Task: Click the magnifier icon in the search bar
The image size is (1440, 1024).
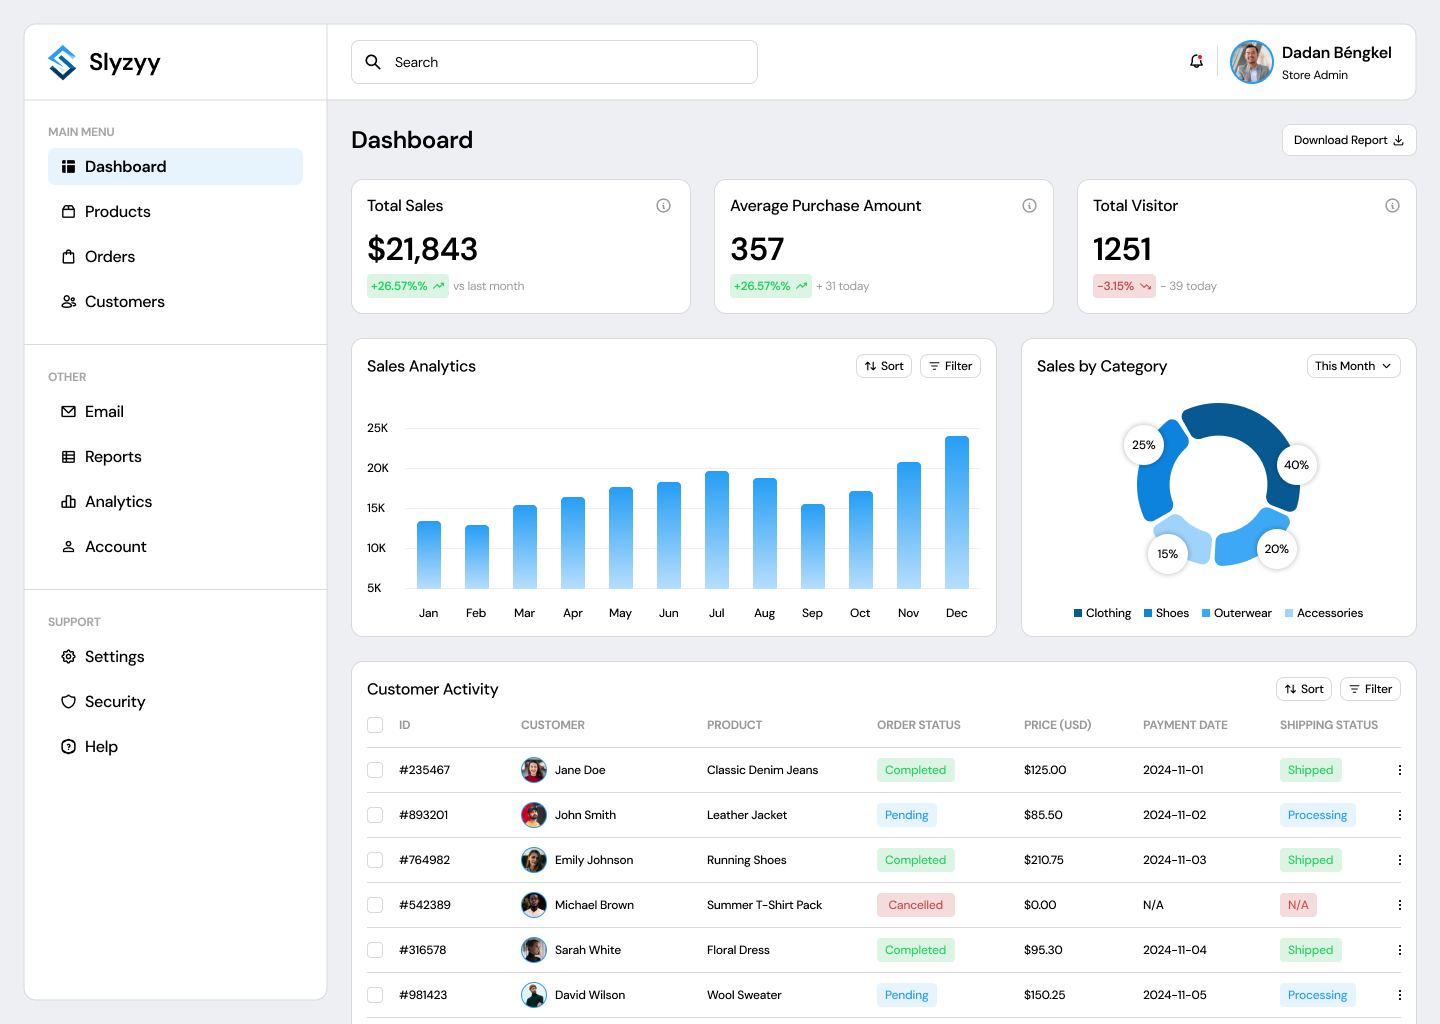Action: [373, 62]
